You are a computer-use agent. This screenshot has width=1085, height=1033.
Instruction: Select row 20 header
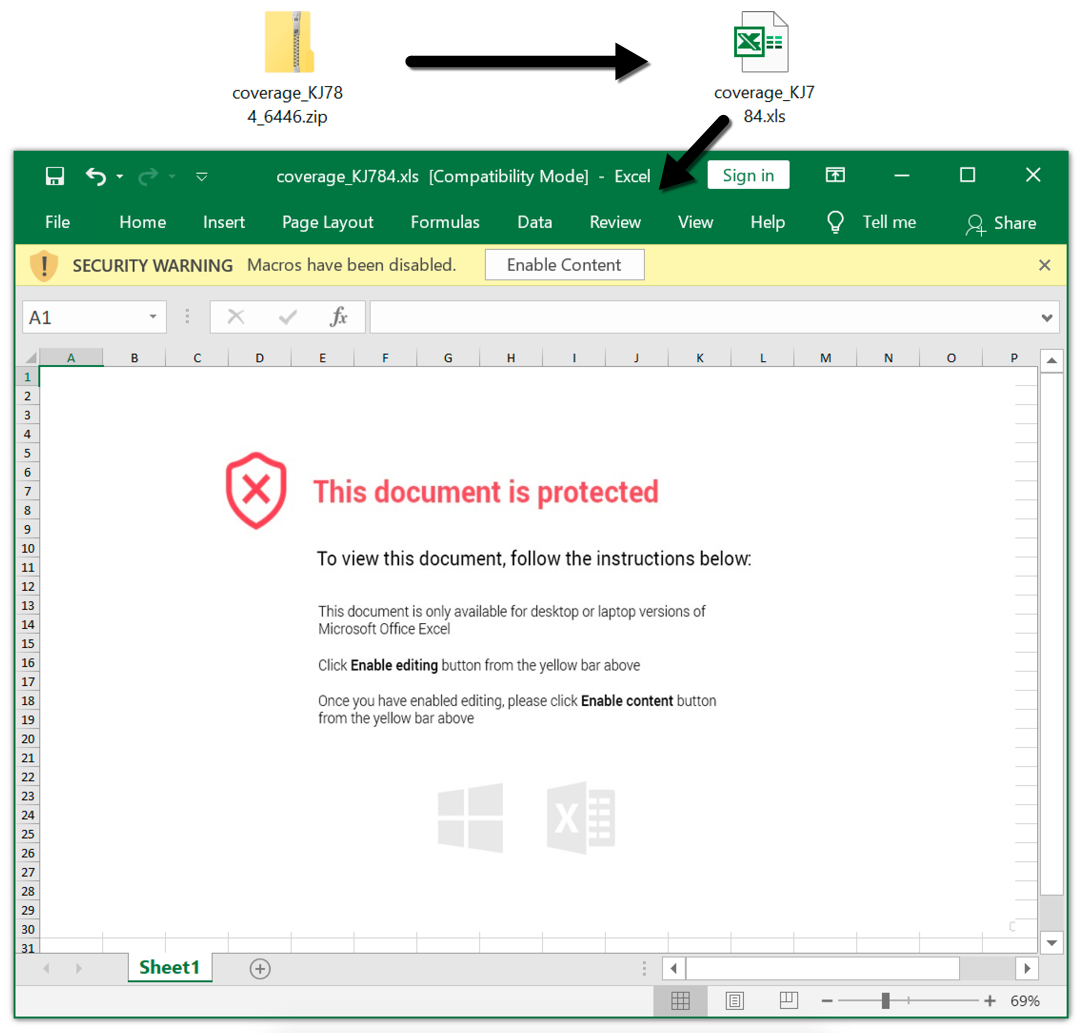[x=28, y=739]
